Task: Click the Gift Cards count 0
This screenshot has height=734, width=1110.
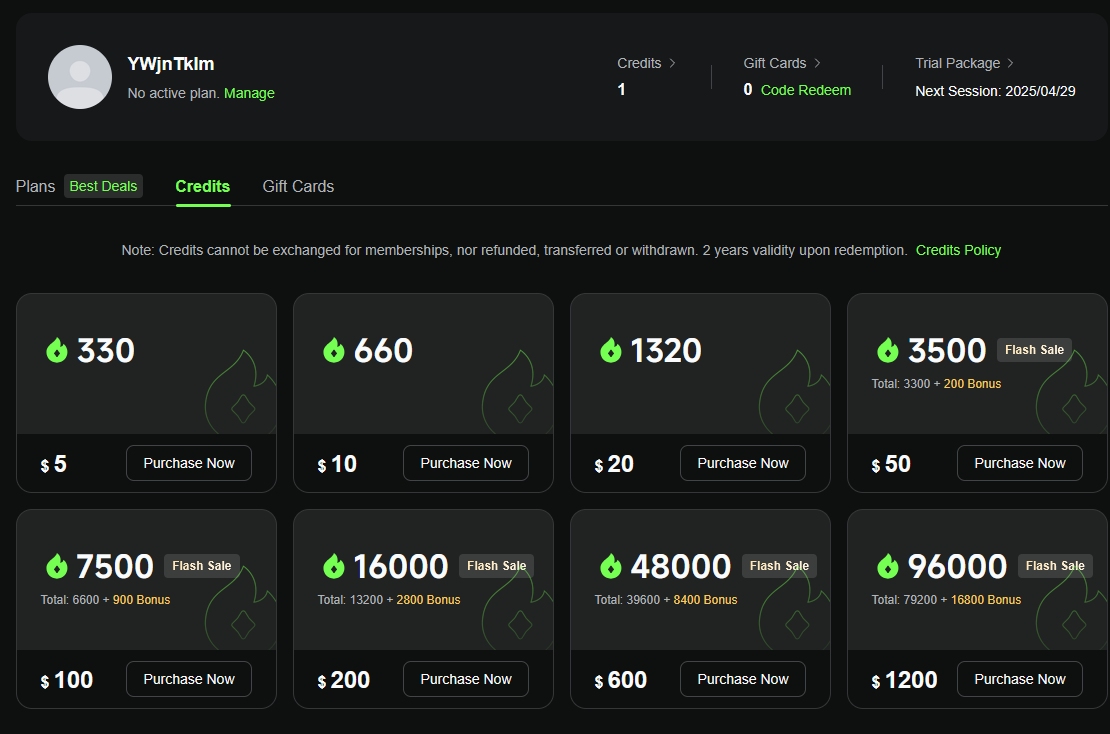Action: tap(748, 89)
